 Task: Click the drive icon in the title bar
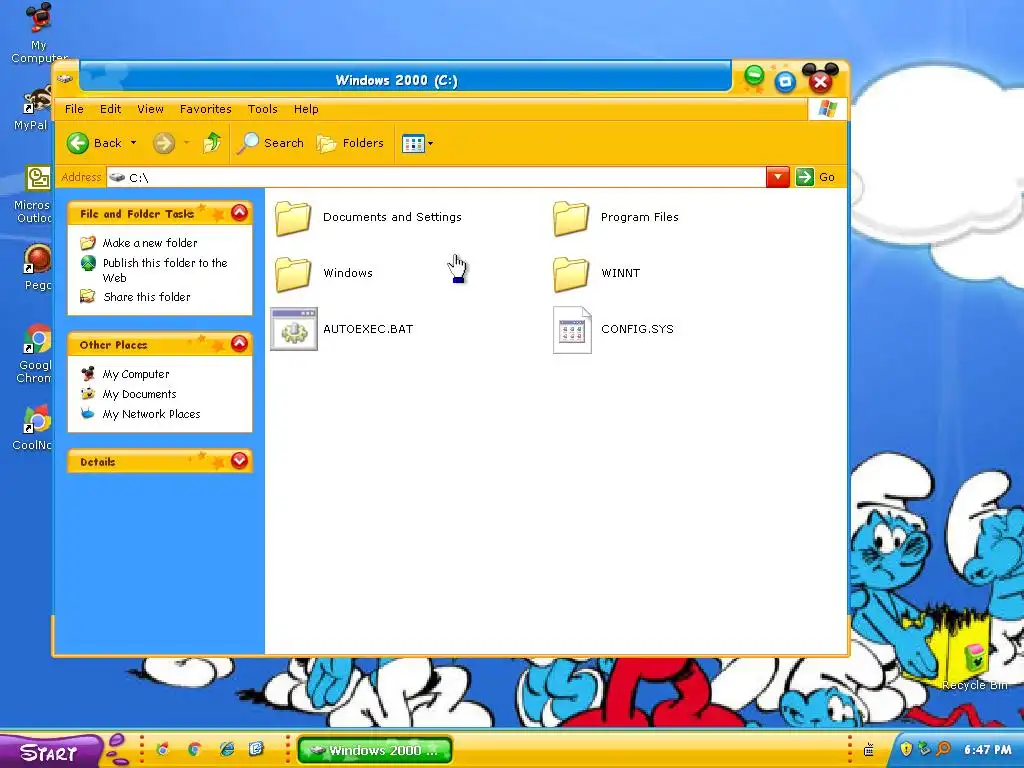point(65,79)
